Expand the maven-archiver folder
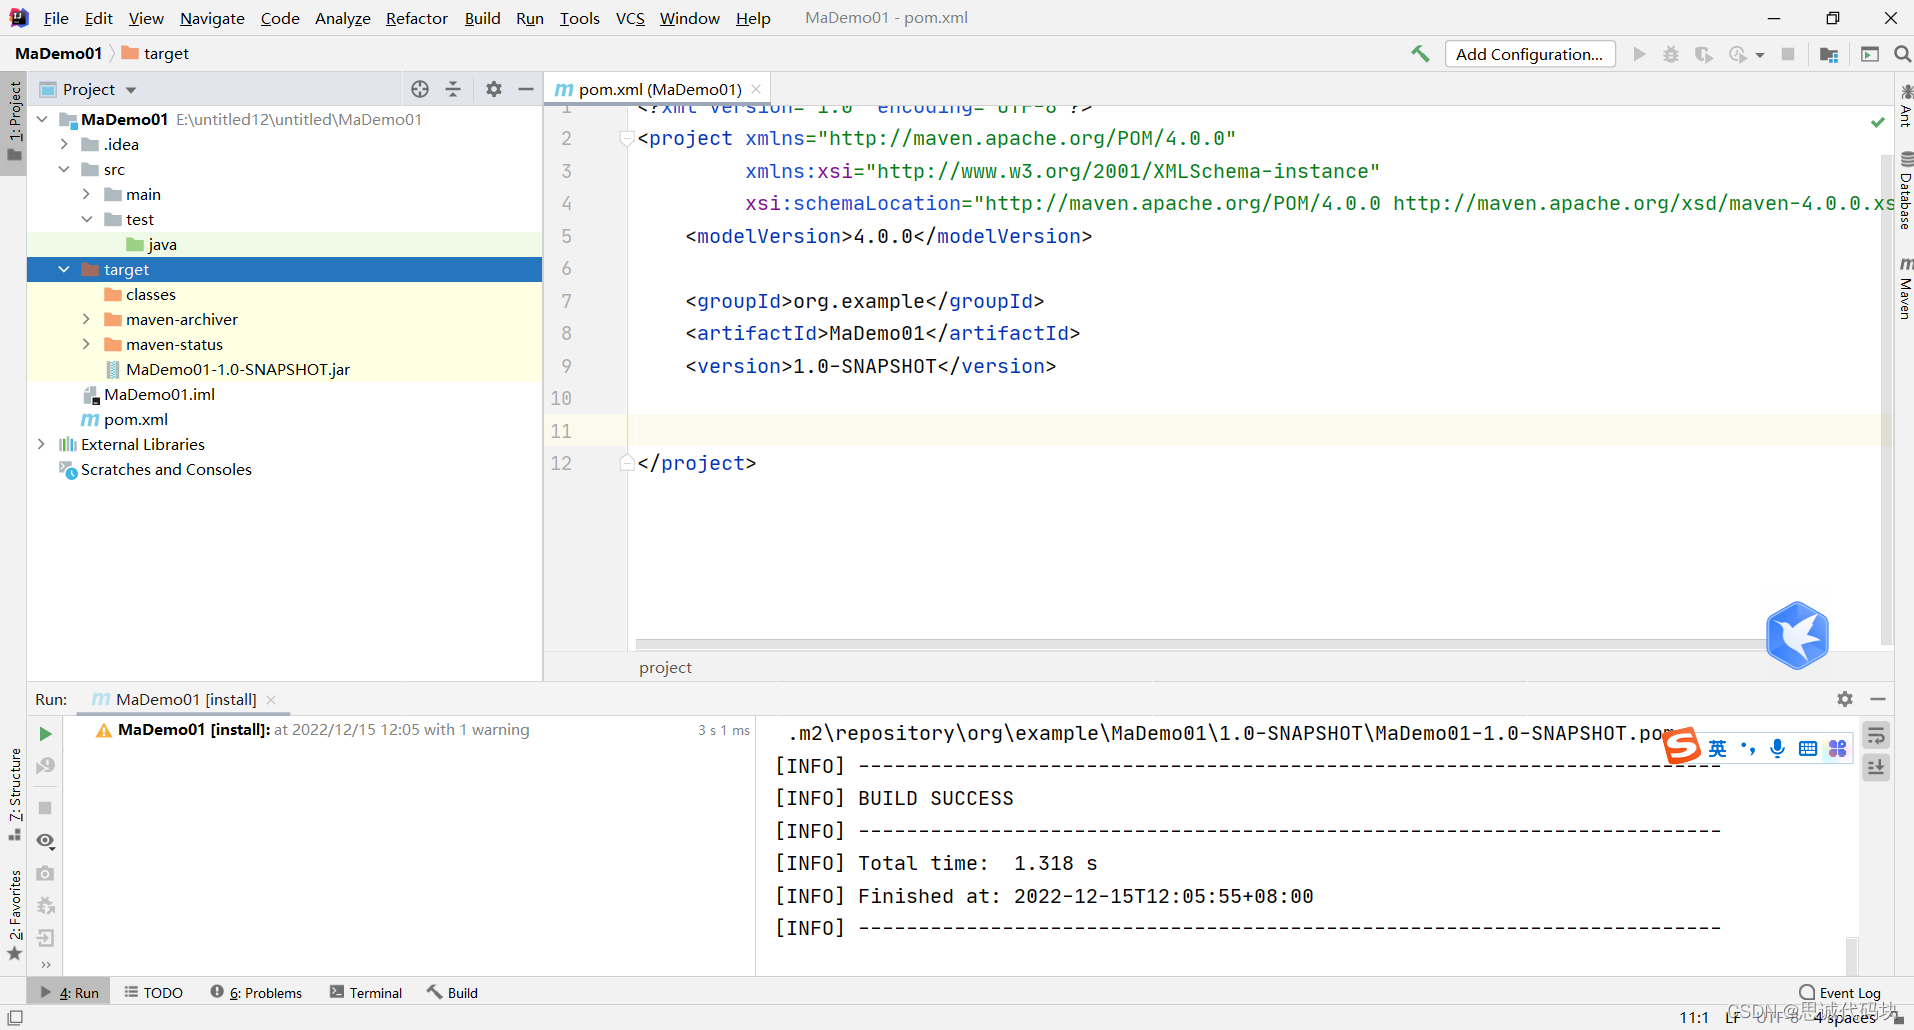1914x1030 pixels. (86, 319)
